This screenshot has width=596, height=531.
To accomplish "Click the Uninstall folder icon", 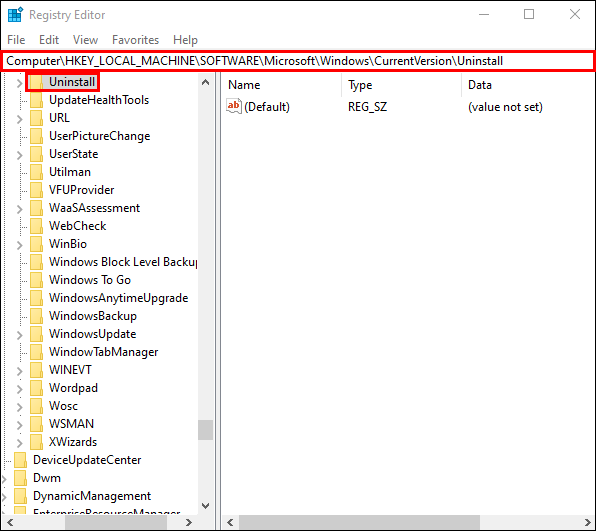I will (x=36, y=82).
